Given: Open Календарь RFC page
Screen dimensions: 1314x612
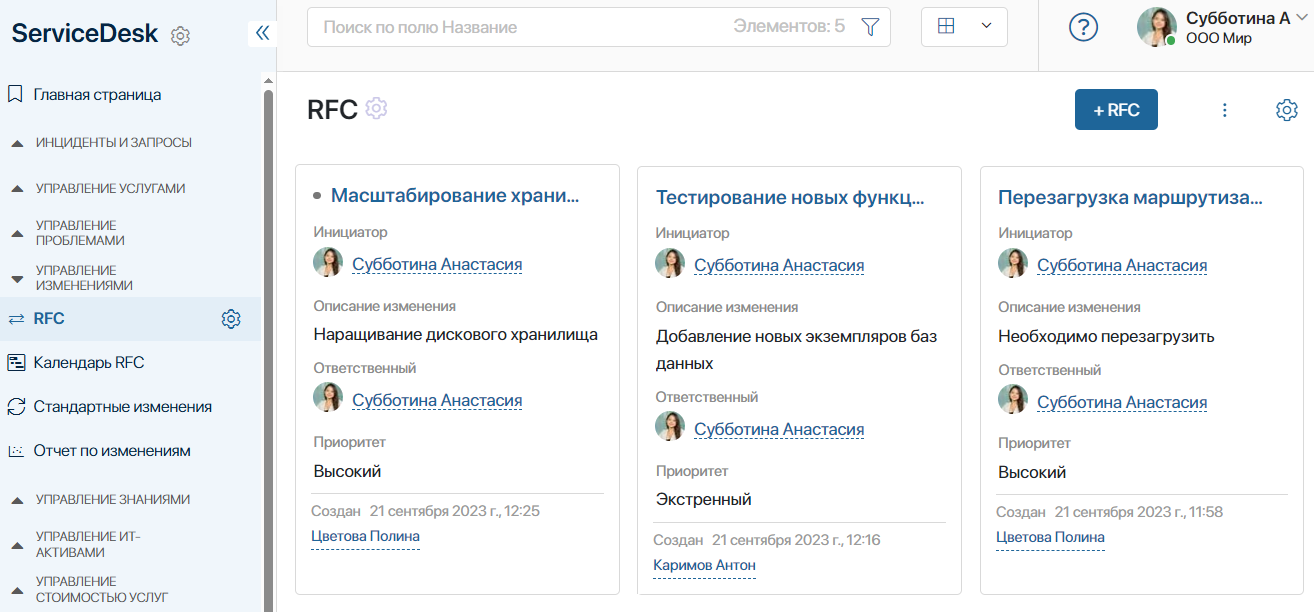Looking at the screenshot, I should coord(89,363).
